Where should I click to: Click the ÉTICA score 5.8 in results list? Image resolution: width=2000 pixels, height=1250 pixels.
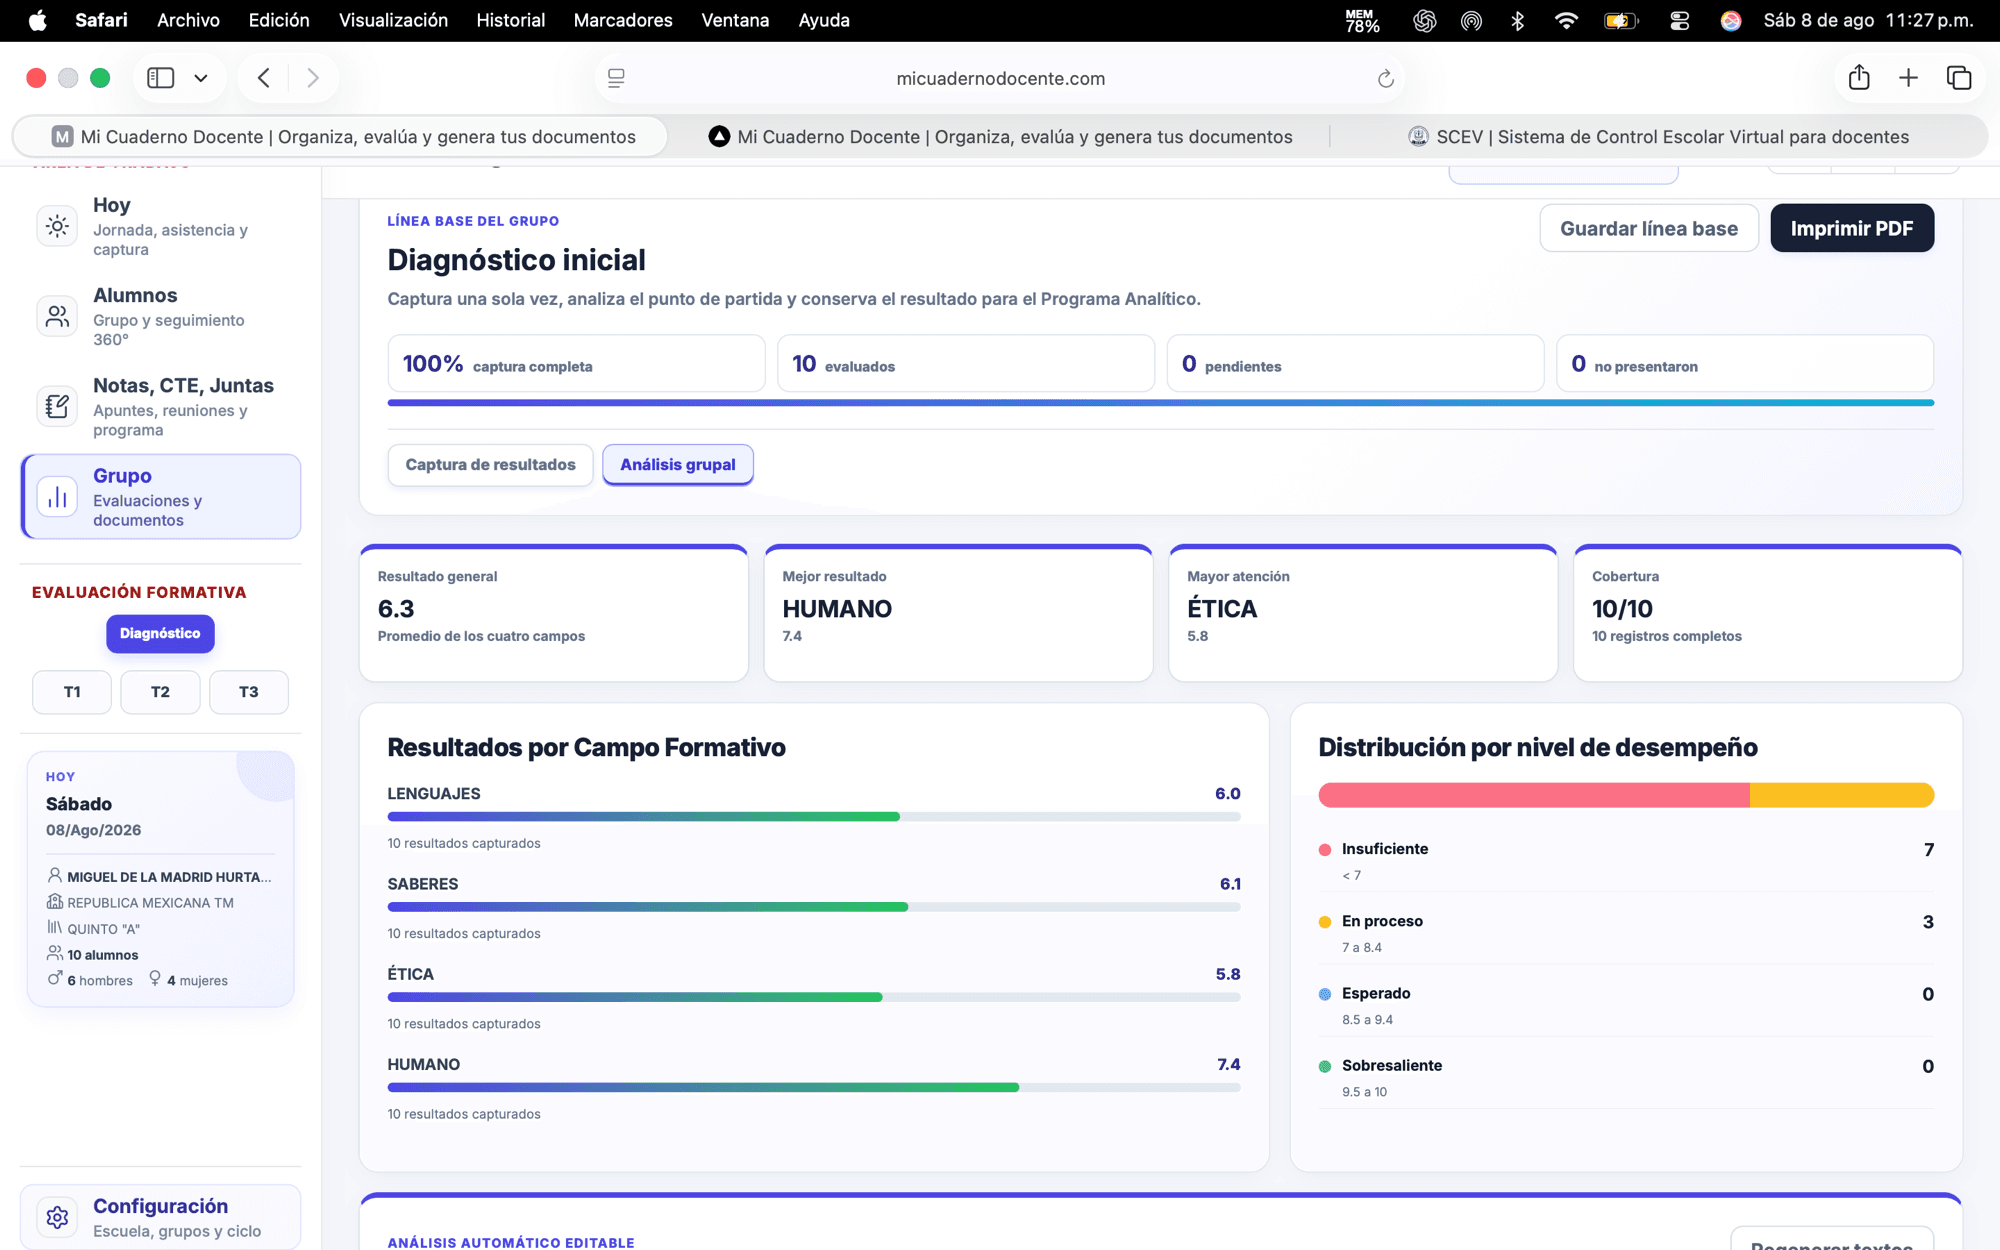coord(1228,974)
